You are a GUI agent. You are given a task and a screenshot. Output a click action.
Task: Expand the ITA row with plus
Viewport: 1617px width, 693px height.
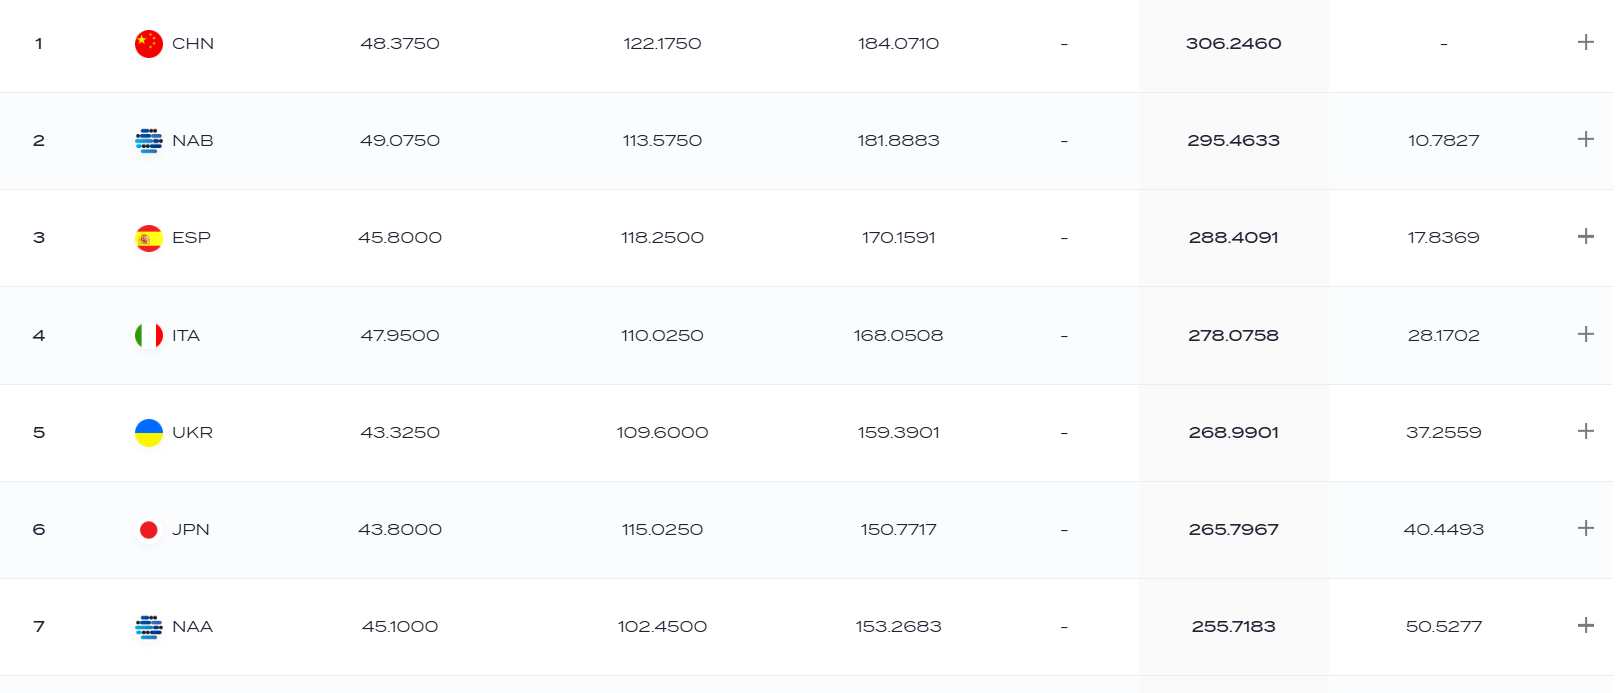tap(1586, 334)
